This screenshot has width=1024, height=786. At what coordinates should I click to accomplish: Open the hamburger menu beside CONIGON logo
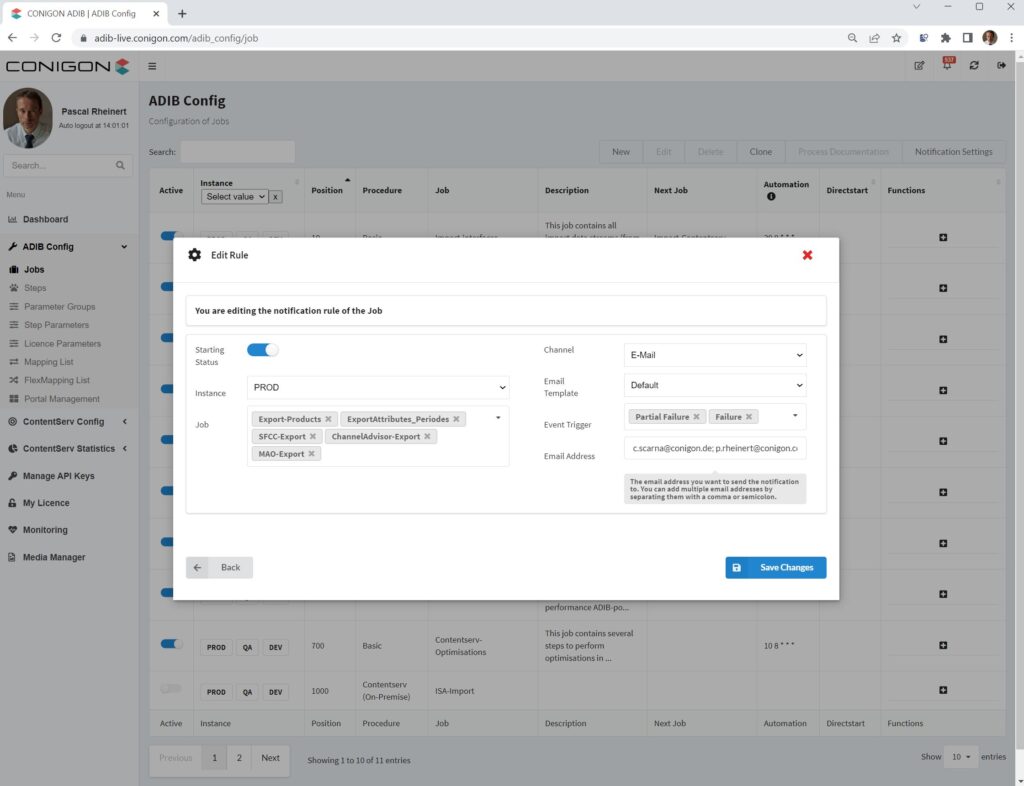152,65
